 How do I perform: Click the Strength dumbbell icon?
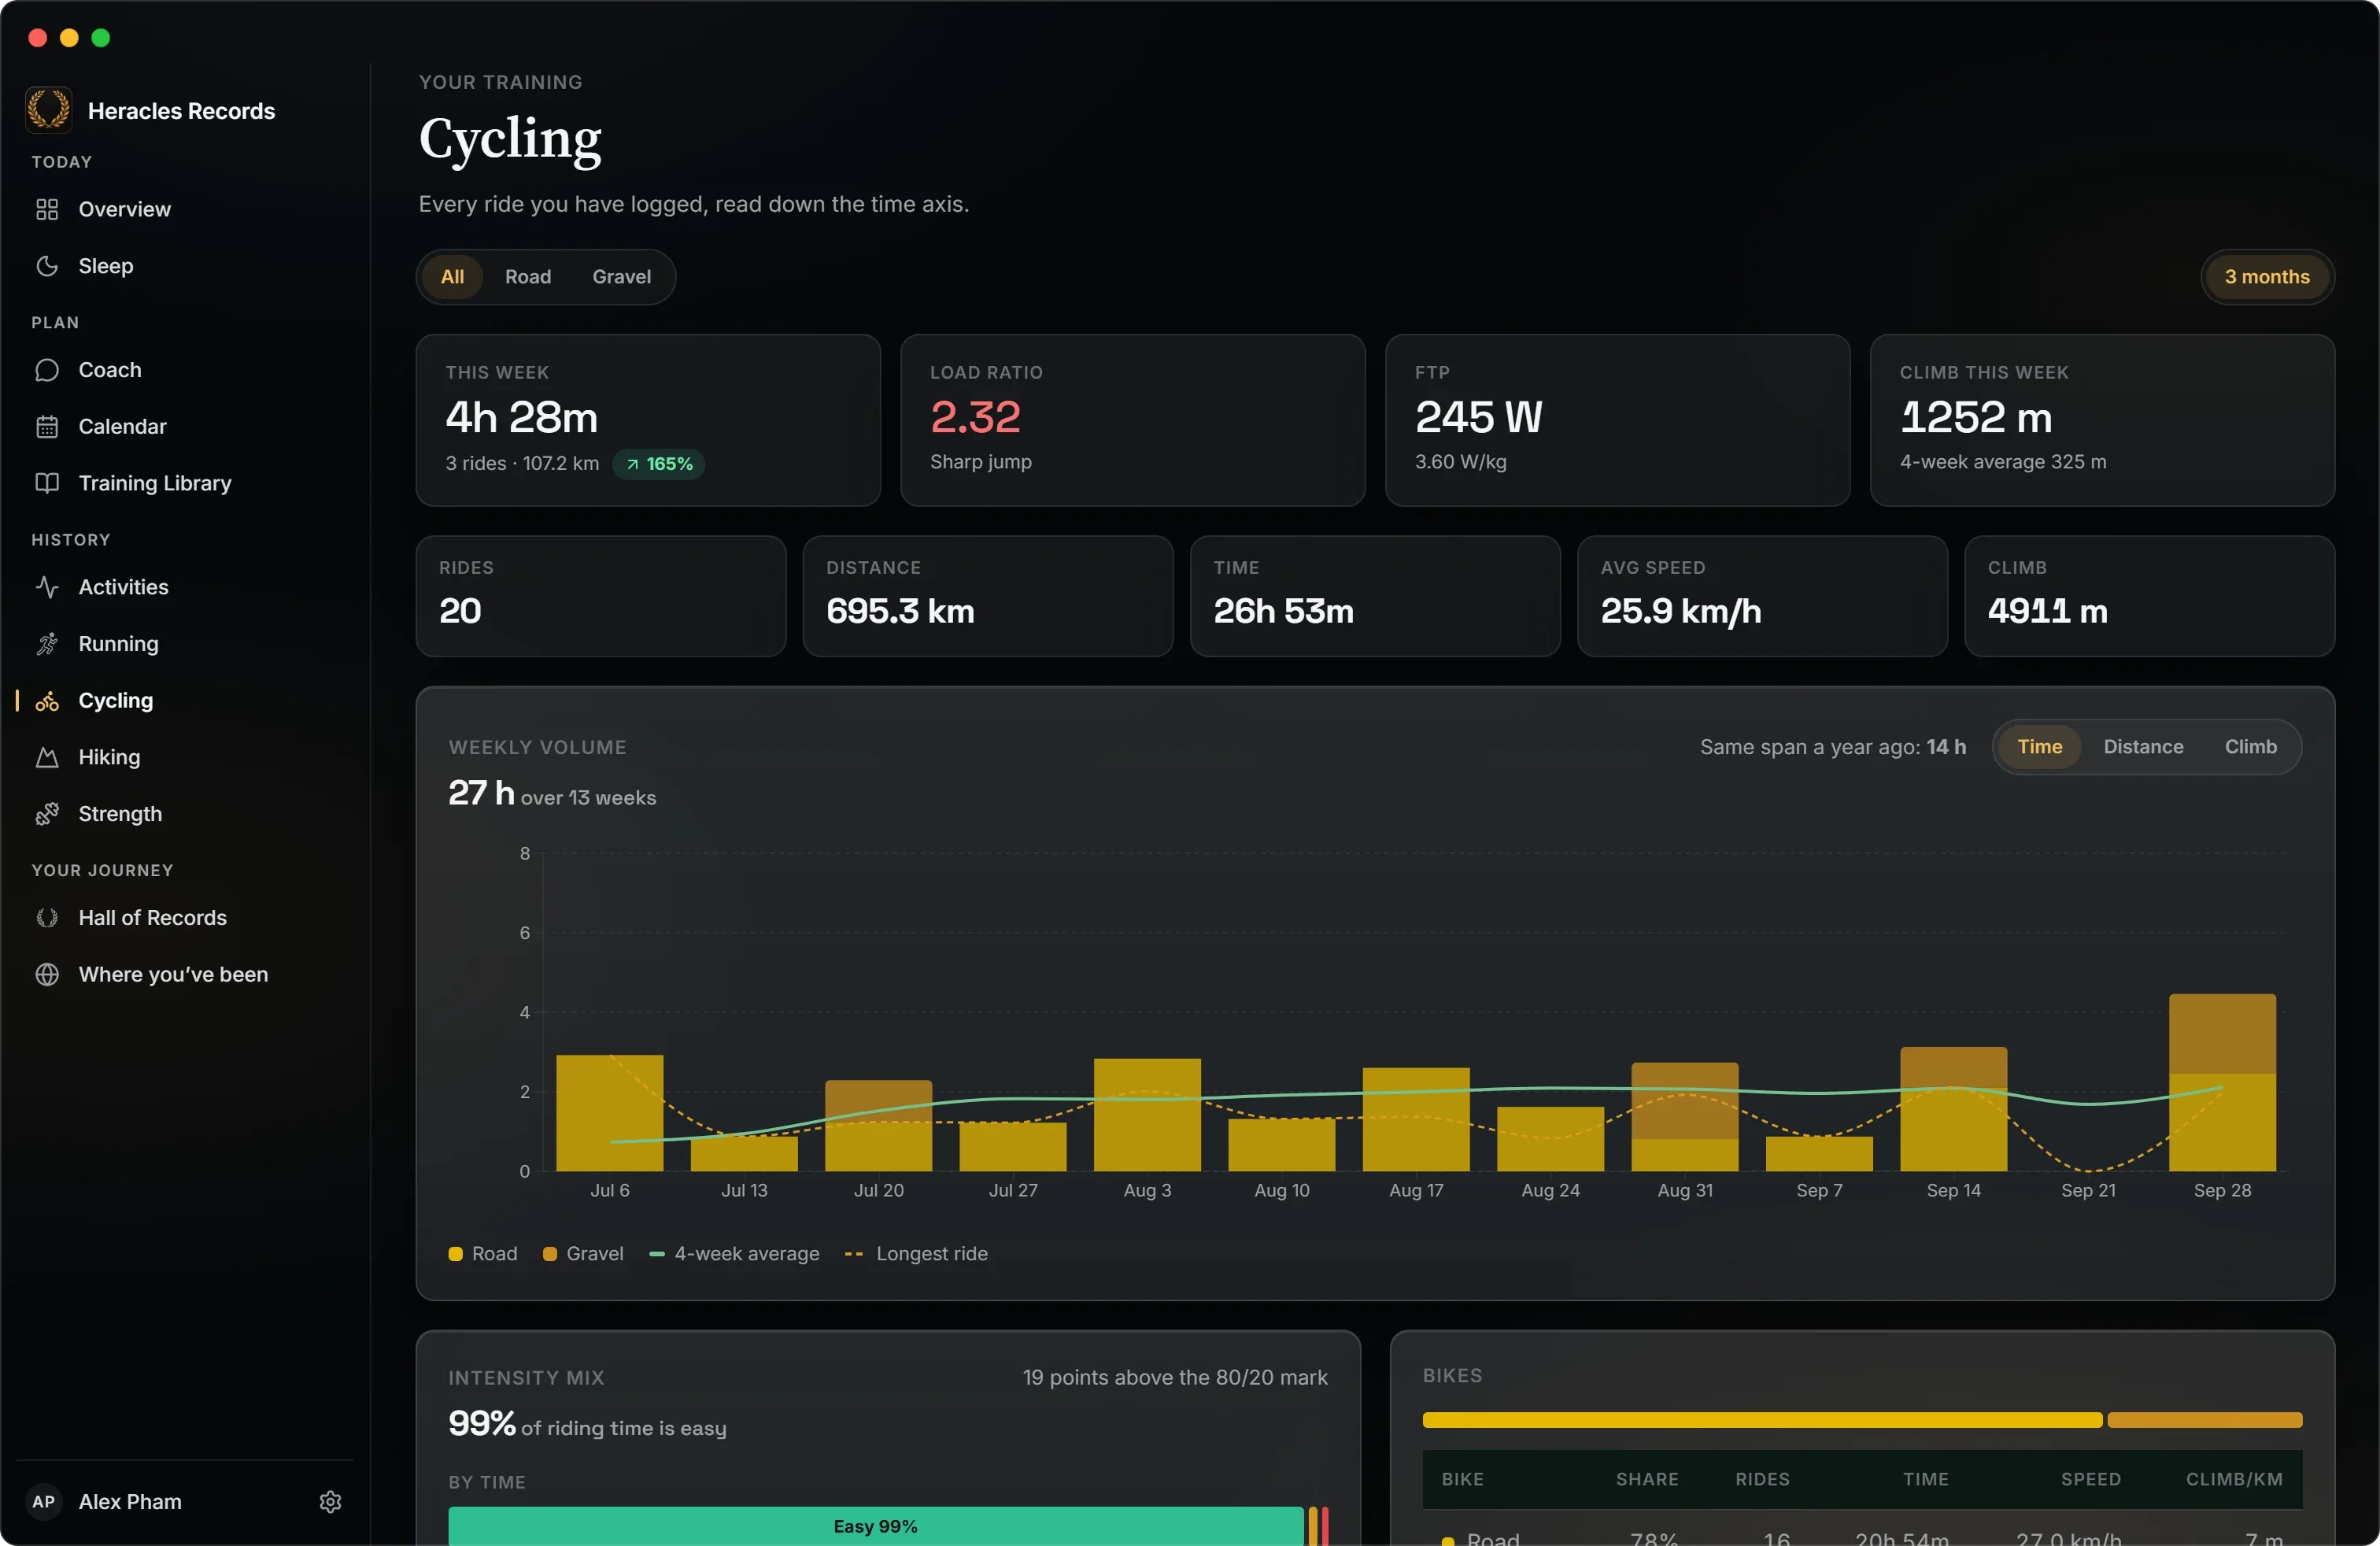pyautogui.click(x=47, y=814)
